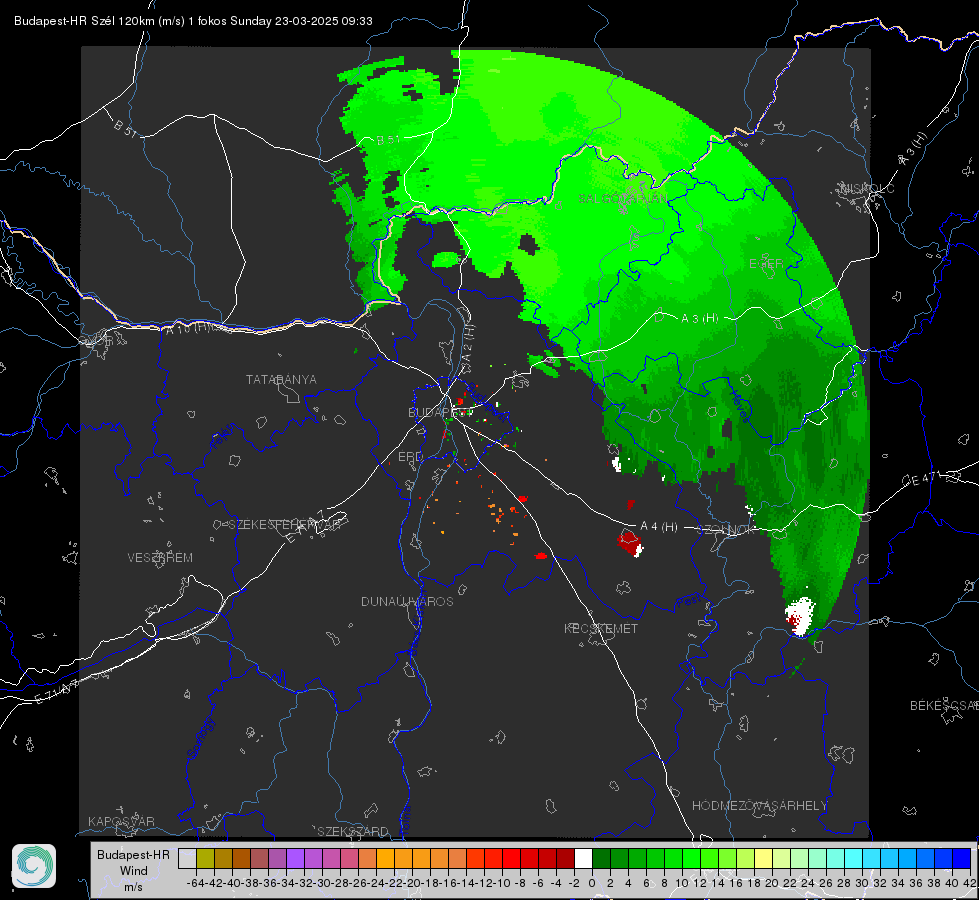
Task: Select the EGER city label
Action: 766,264
